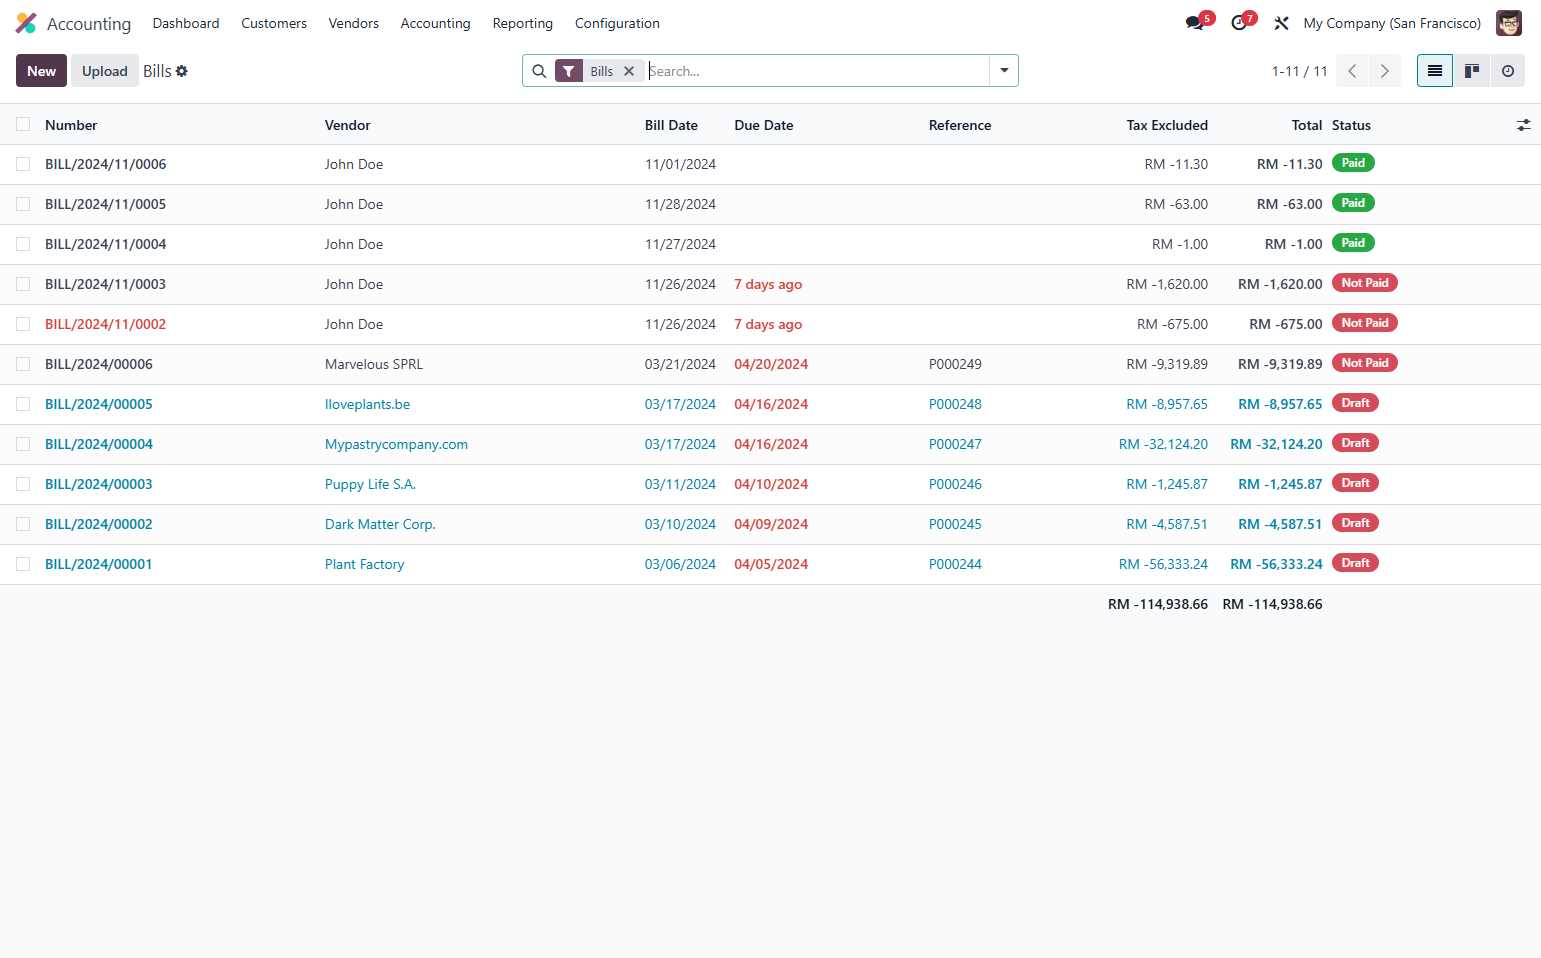Open bill BILL/2024/00005

click(99, 404)
